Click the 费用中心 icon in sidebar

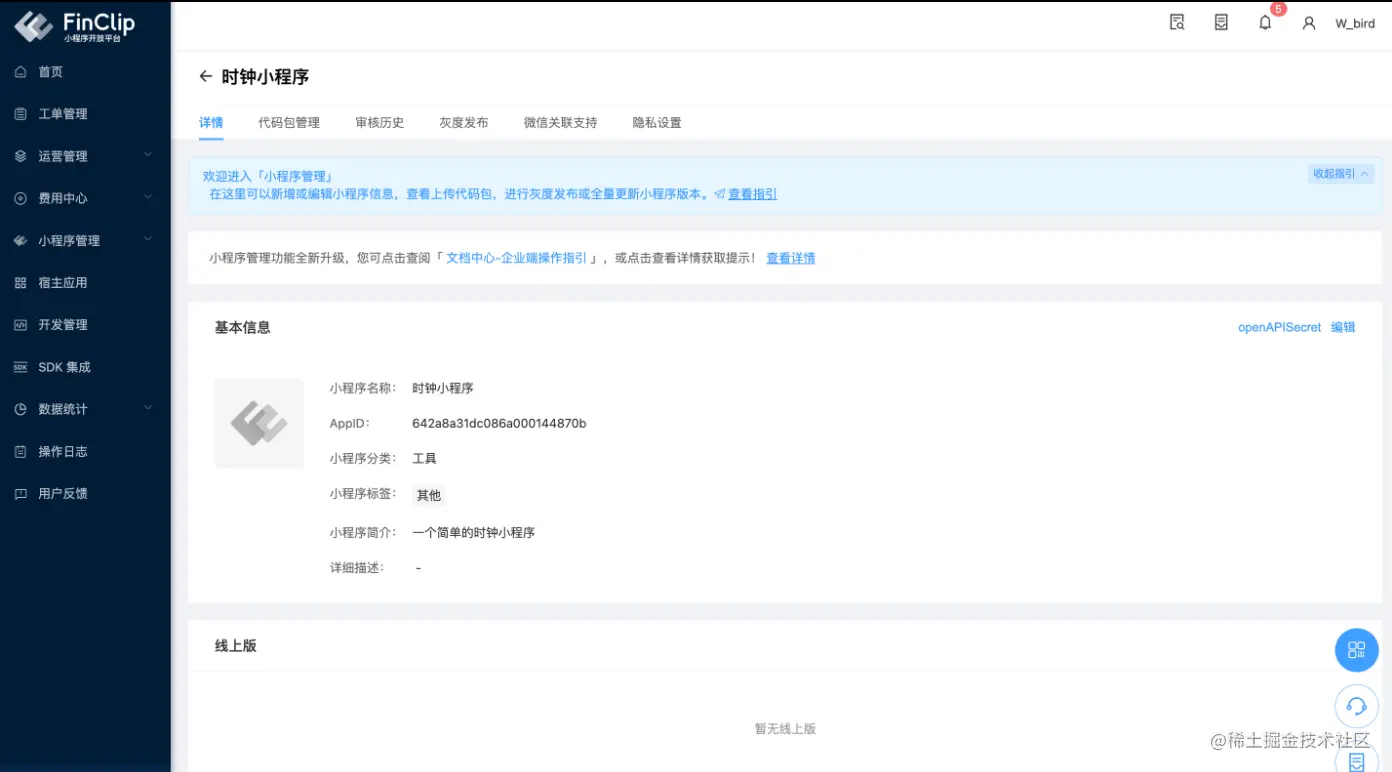(x=21, y=198)
